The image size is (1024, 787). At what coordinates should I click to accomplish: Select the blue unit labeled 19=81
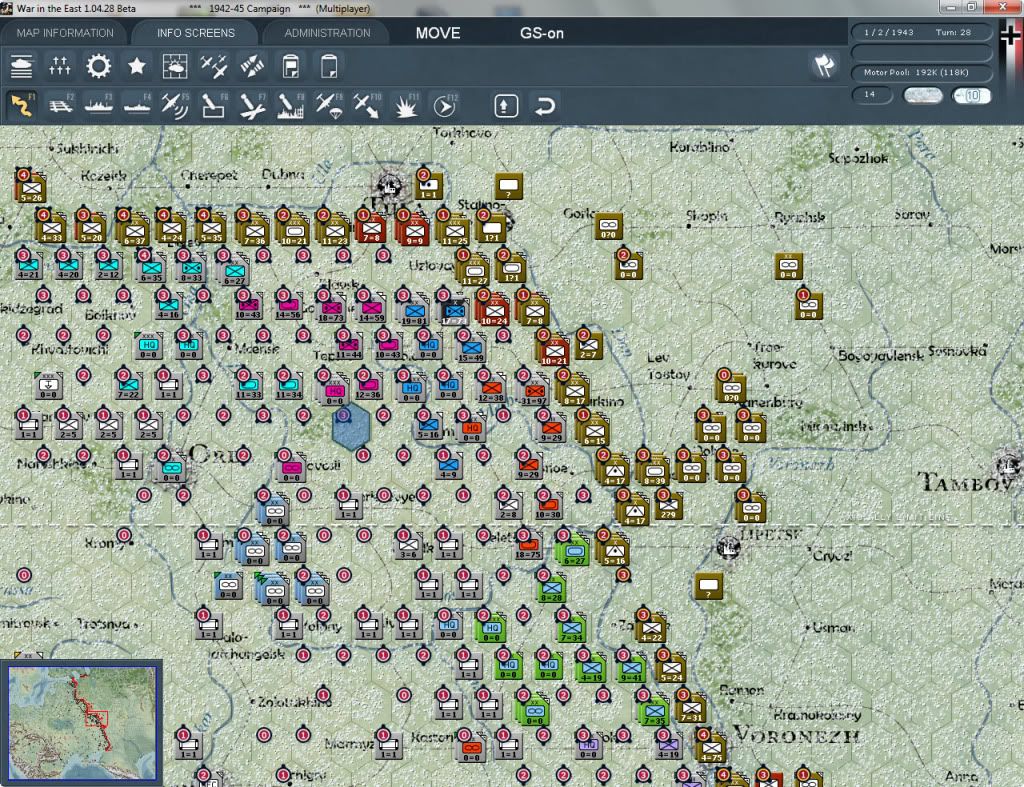coord(414,311)
